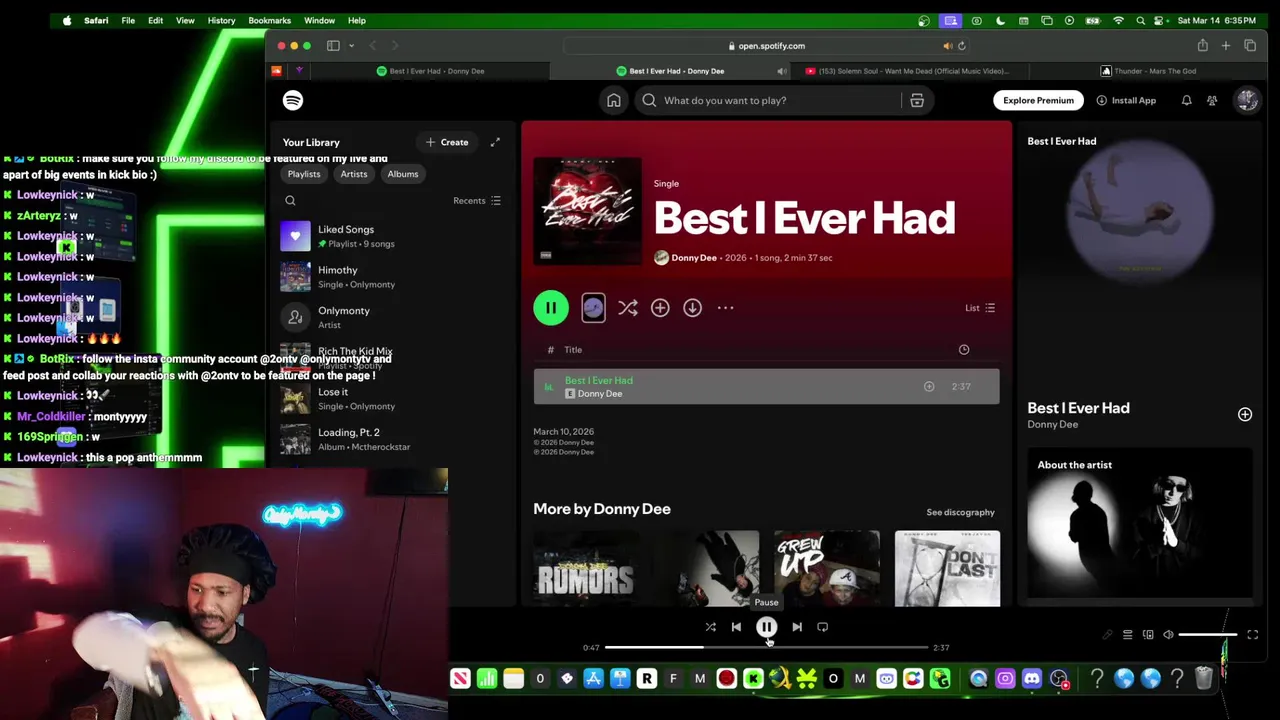
Task: Open the Safari File menu
Action: (128, 20)
